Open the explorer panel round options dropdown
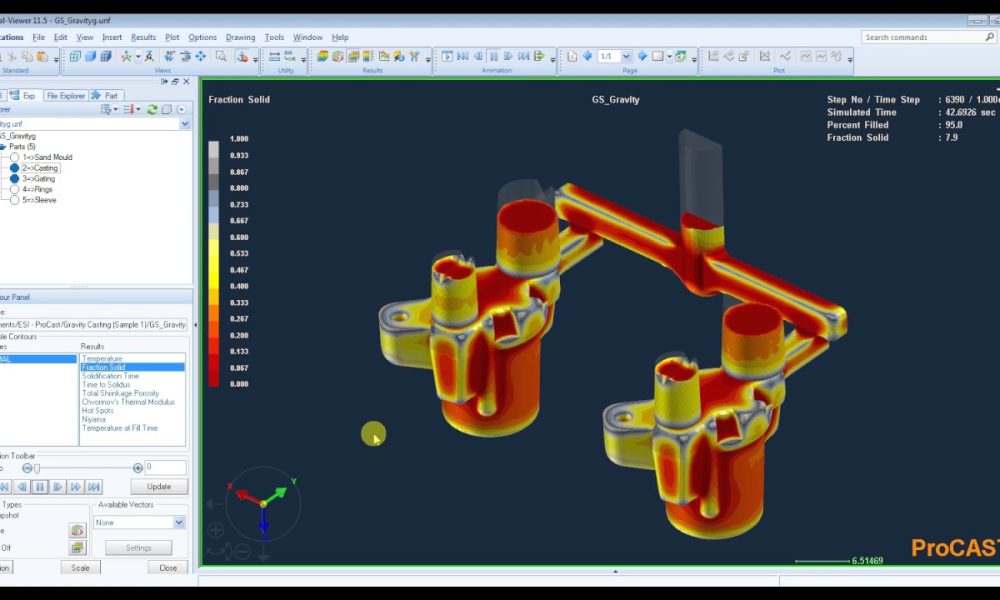This screenshot has height=600, width=1000. tap(181, 110)
